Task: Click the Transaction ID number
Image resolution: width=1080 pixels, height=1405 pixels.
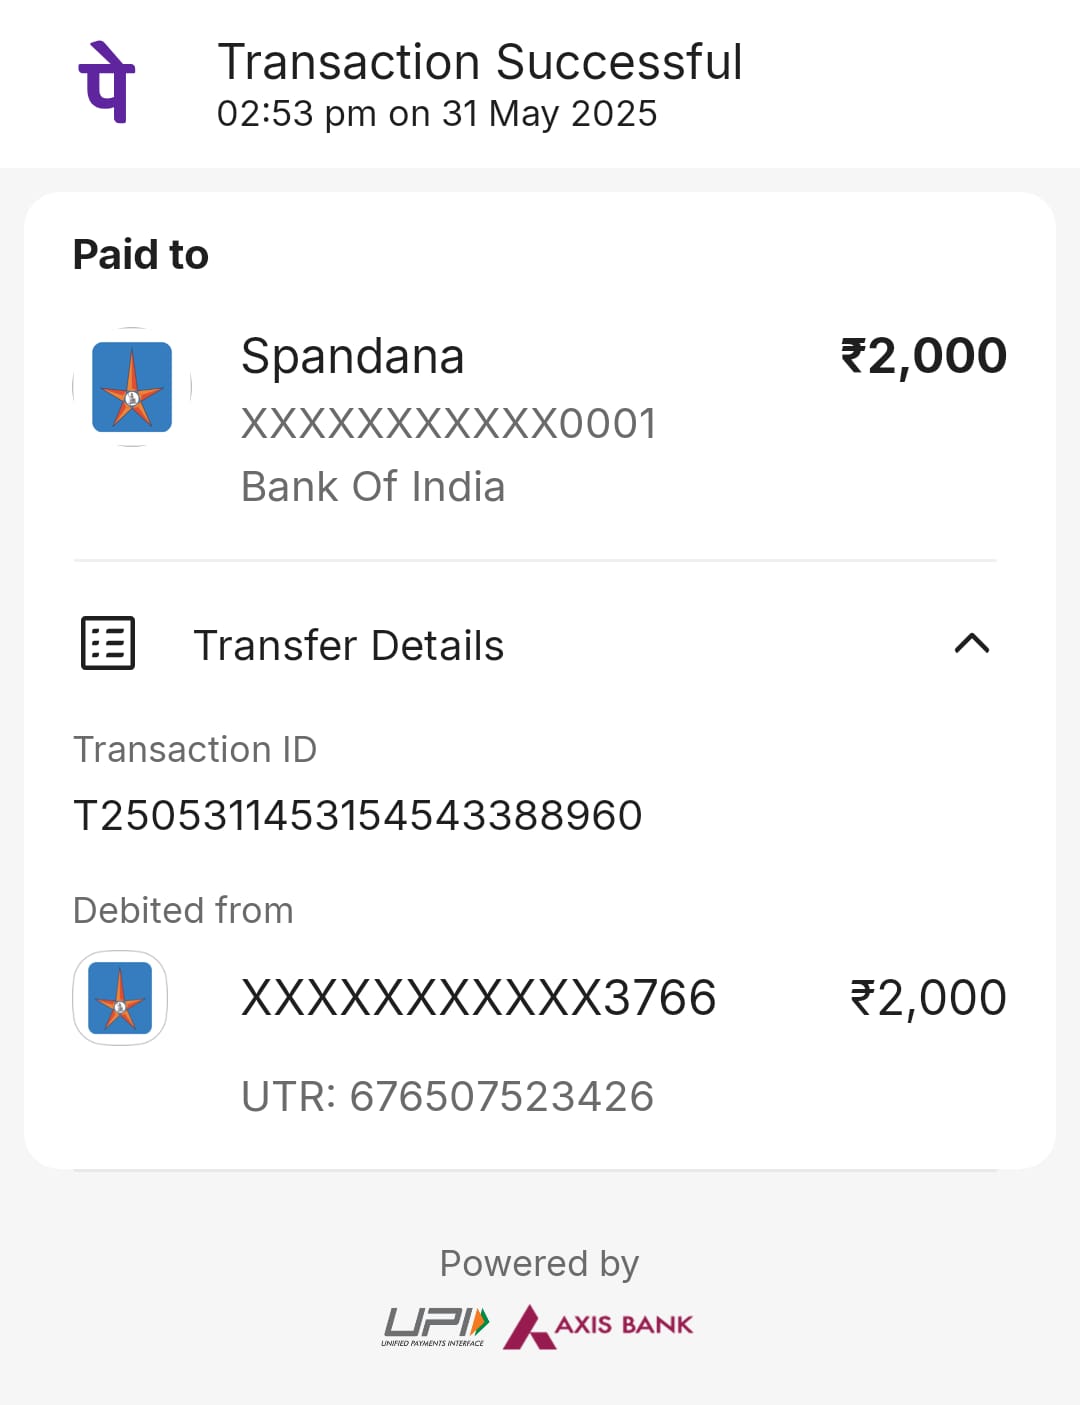Action: tap(358, 816)
